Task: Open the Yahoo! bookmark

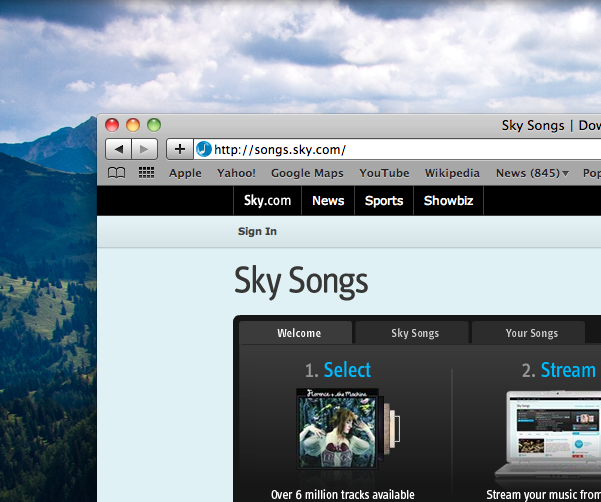Action: coord(236,173)
